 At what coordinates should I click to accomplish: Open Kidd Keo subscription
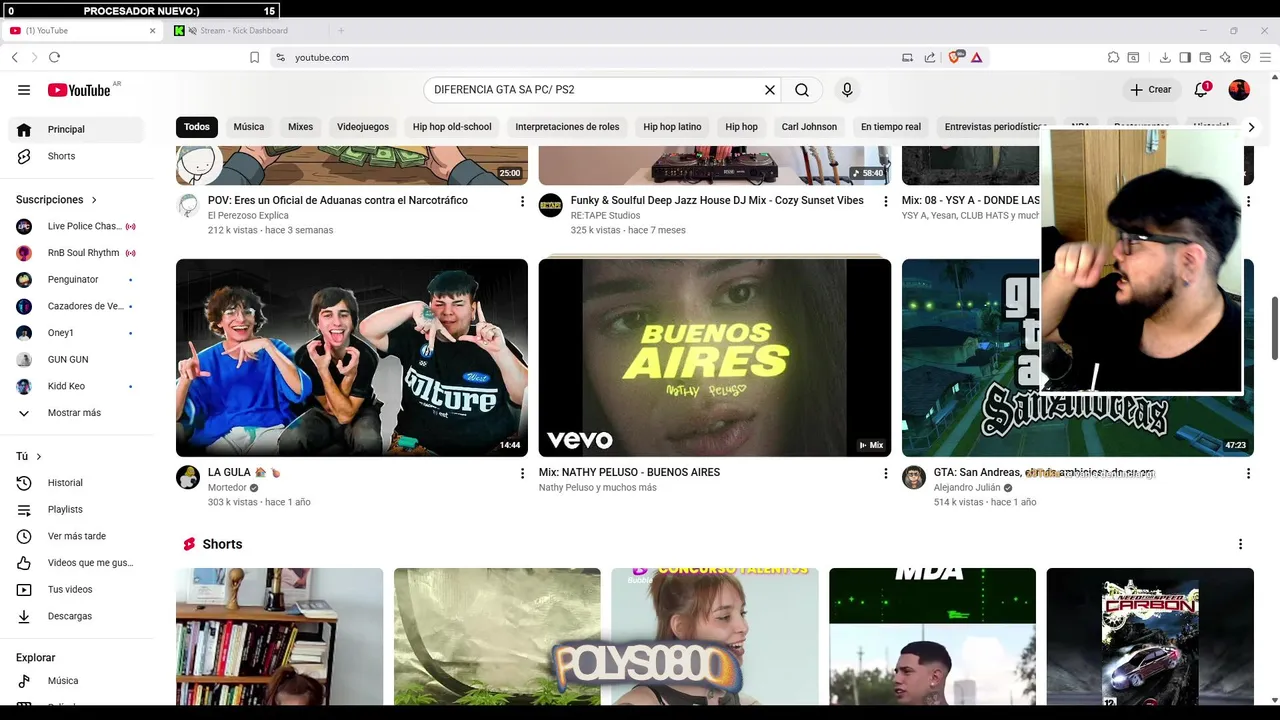point(76,386)
